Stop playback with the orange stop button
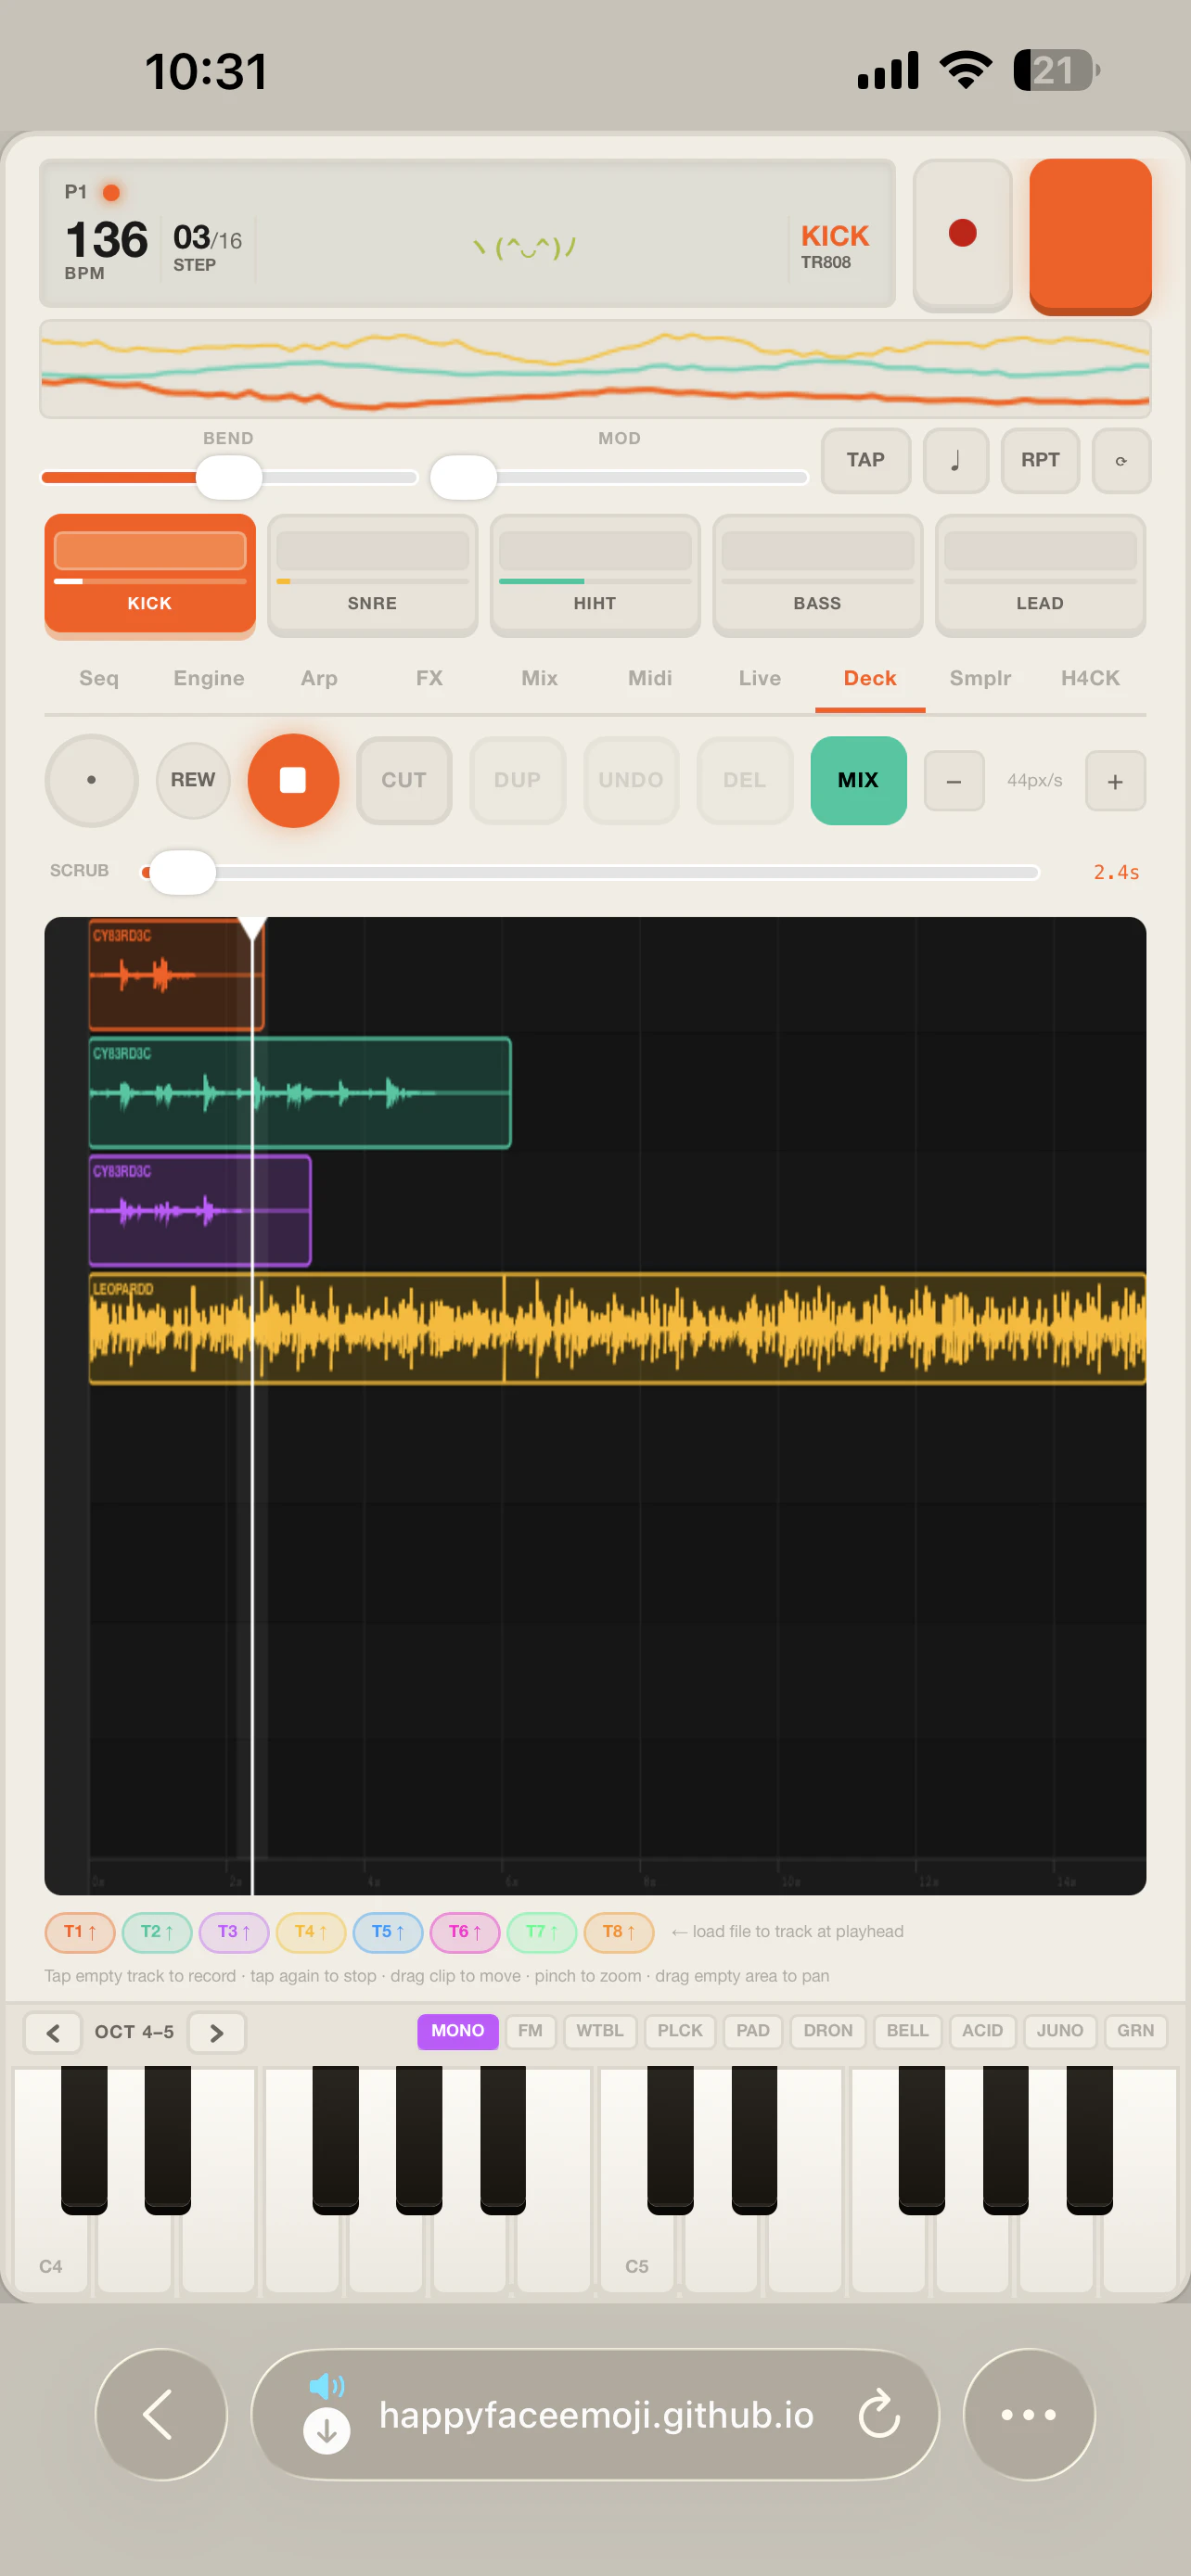The height and width of the screenshot is (2576, 1191). (293, 780)
